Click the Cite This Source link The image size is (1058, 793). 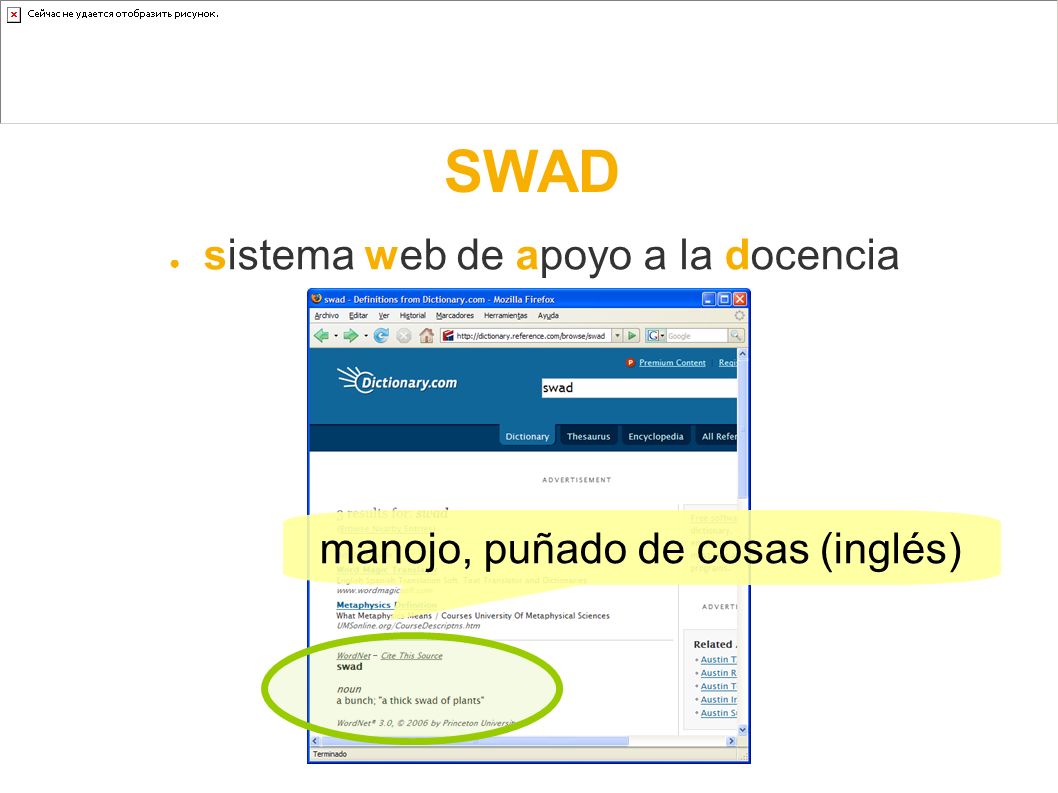click(x=412, y=655)
